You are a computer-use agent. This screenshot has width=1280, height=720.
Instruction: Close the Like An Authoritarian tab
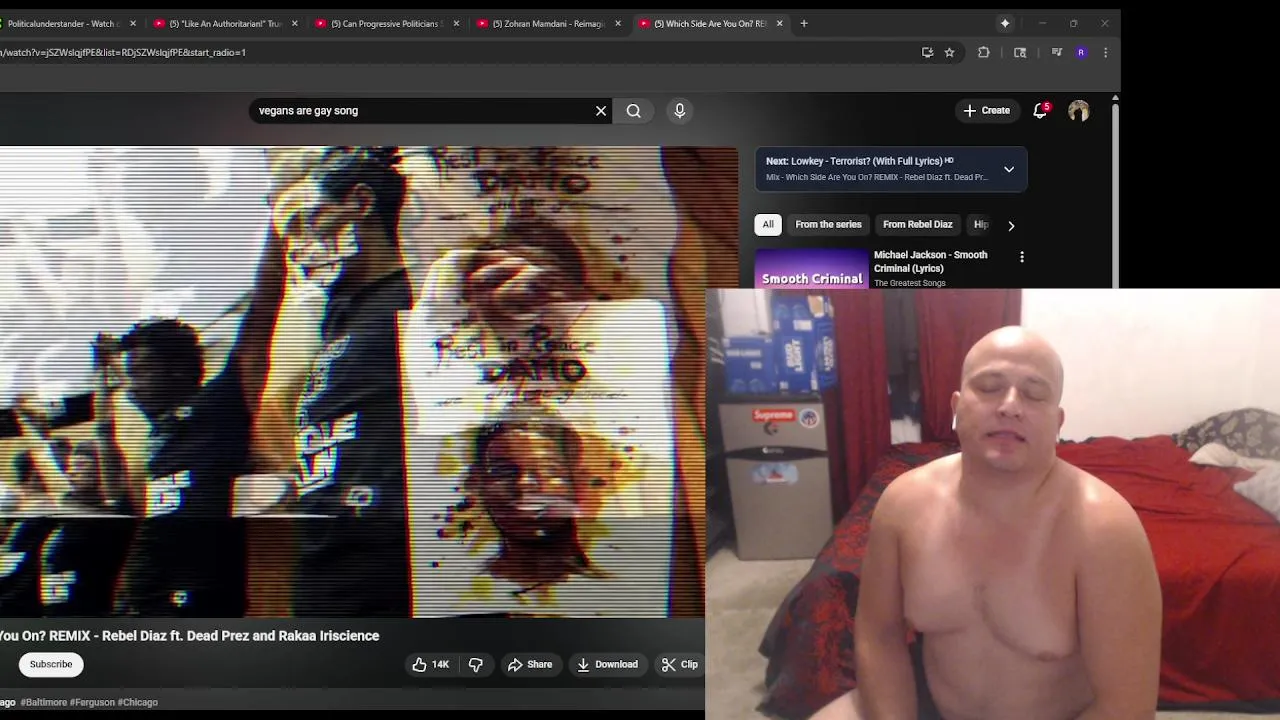click(x=294, y=23)
